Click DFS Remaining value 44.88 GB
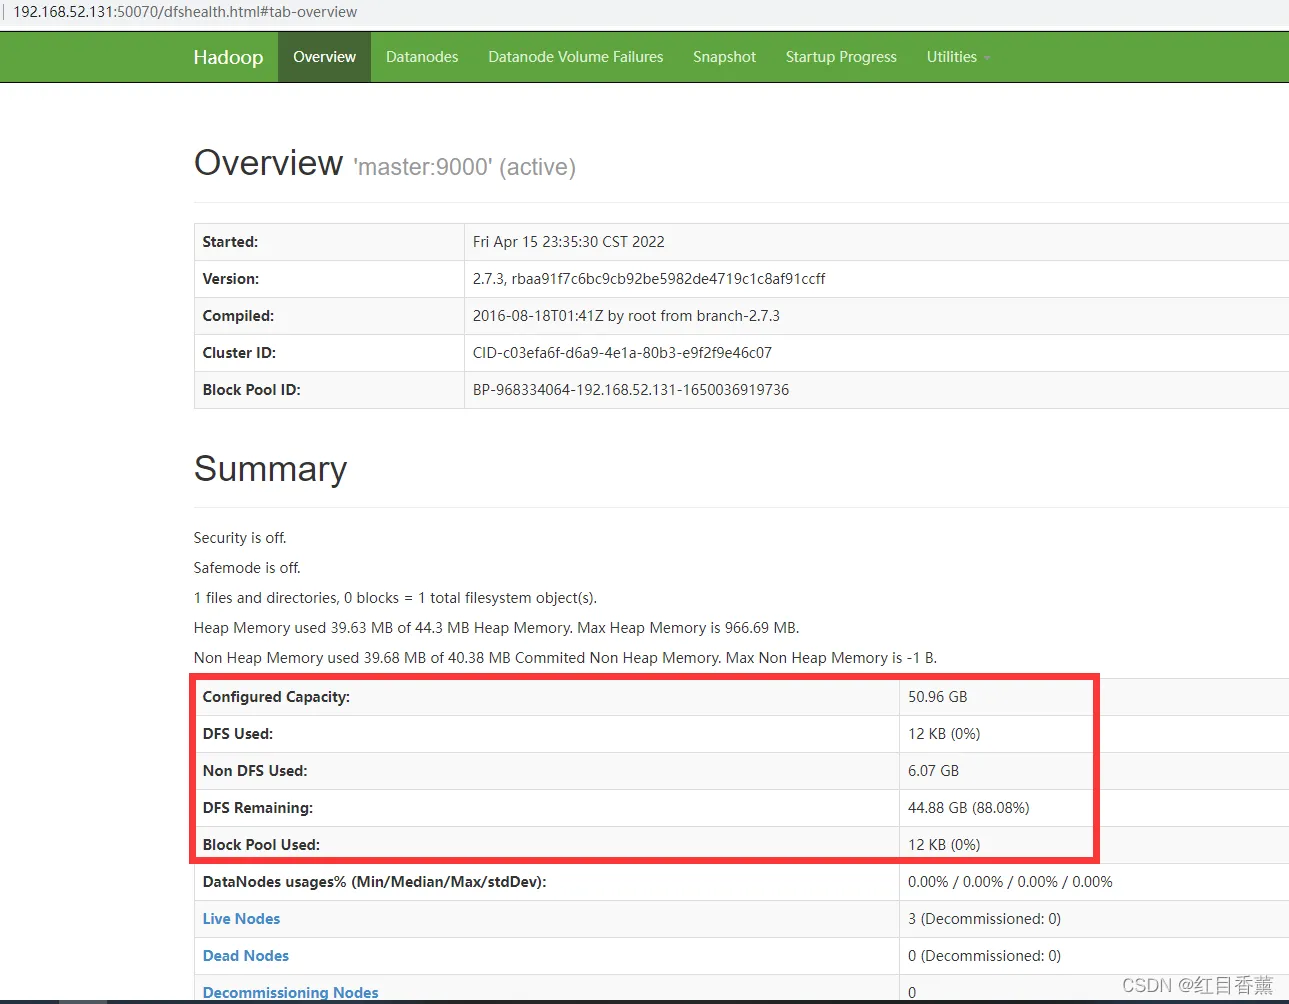Viewport: 1289px width, 1004px height. [968, 808]
